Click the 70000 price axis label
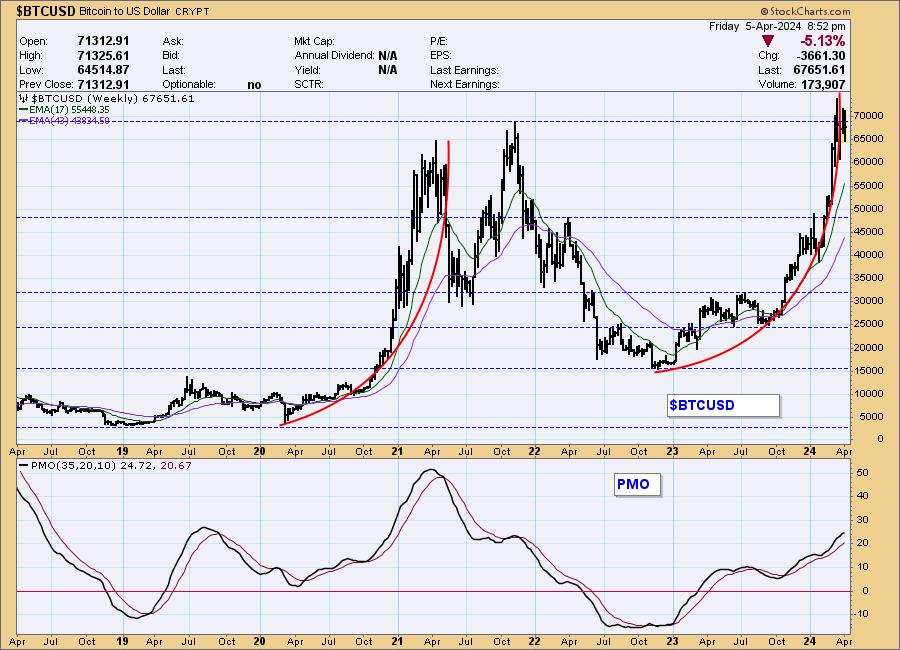Viewport: 900px width, 650px height. (x=868, y=115)
